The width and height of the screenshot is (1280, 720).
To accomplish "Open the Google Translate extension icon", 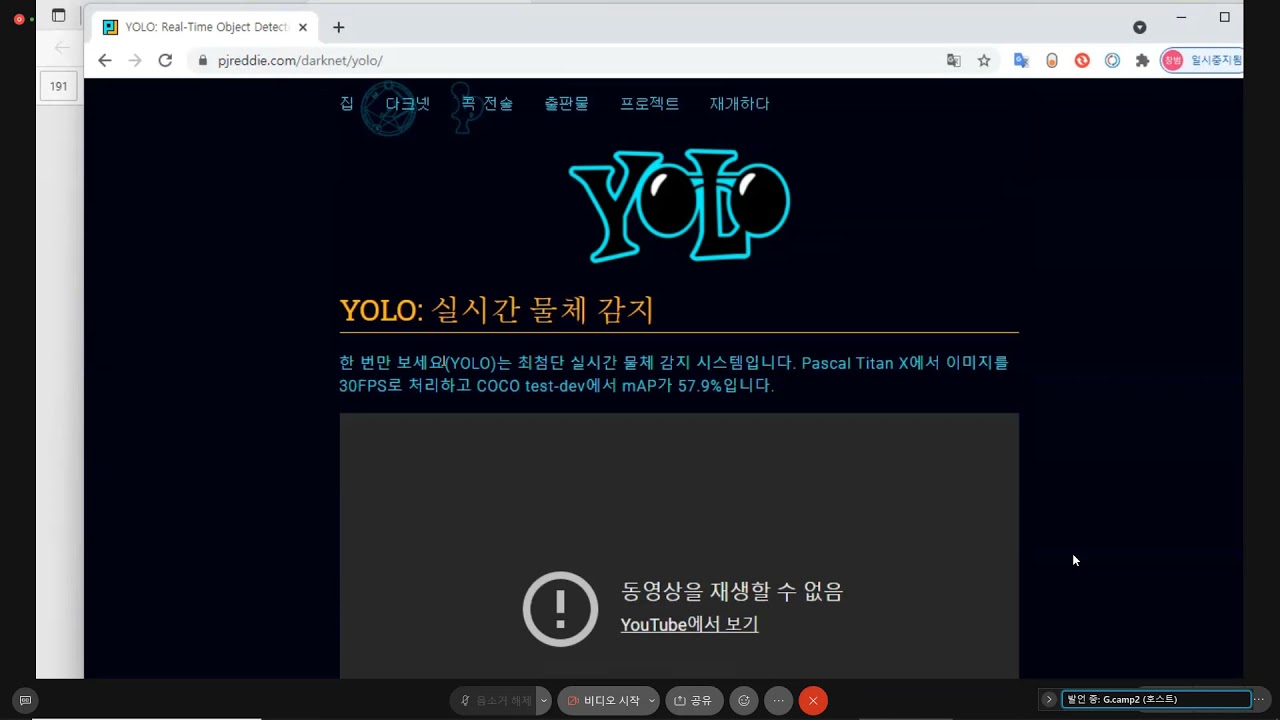I will [1021, 60].
